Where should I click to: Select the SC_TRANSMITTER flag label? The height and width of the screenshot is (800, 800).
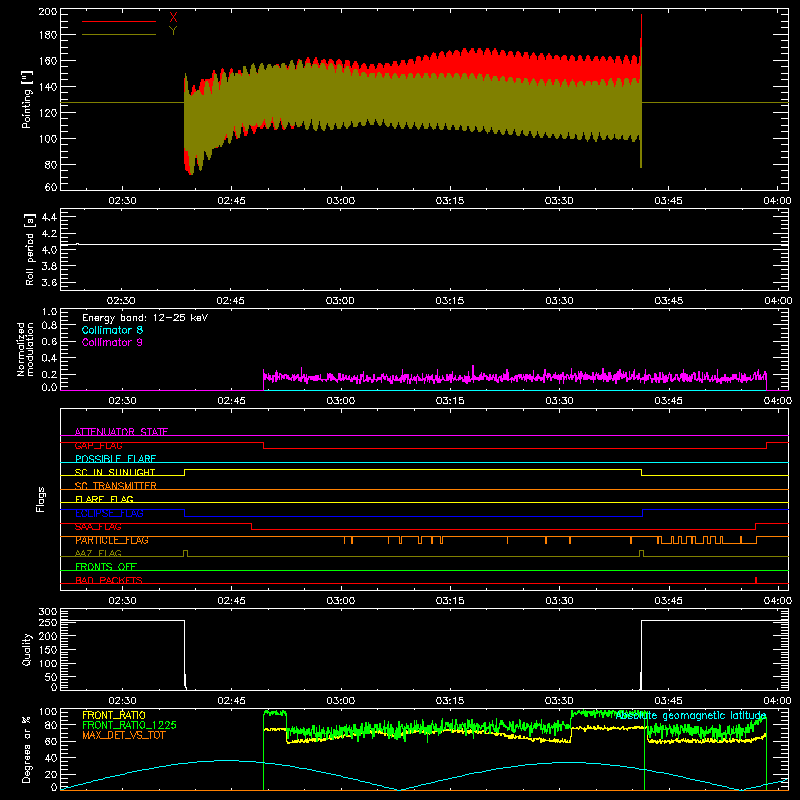click(116, 486)
